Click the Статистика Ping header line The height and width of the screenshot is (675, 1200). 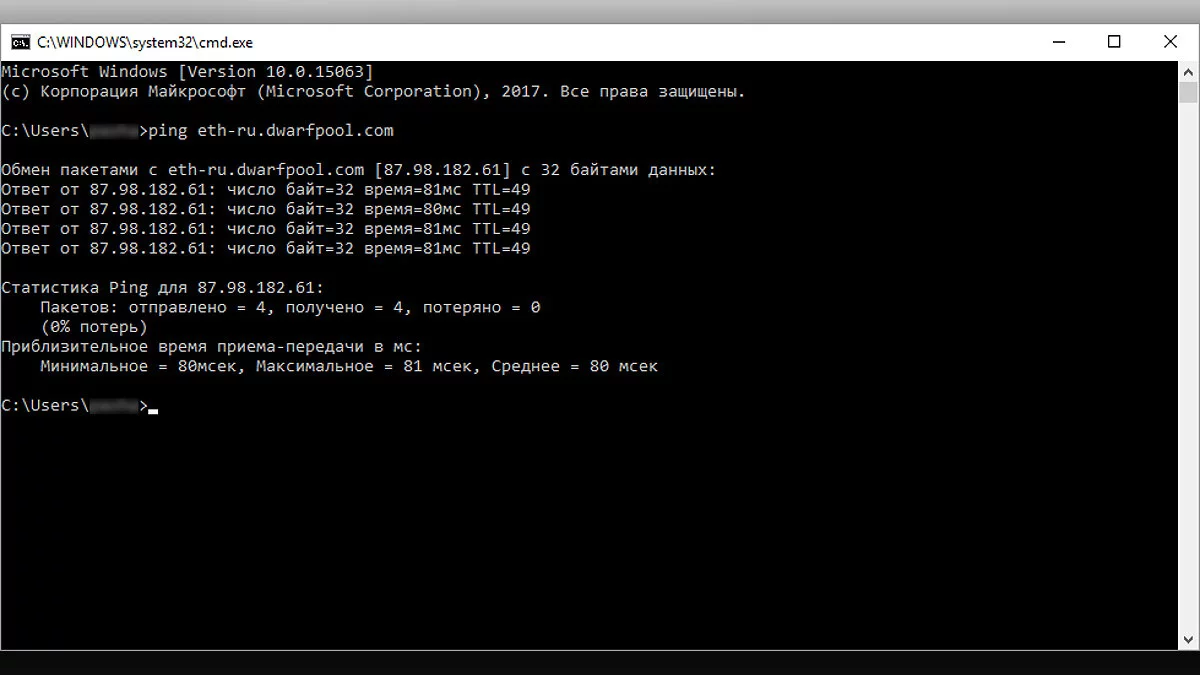pos(162,288)
